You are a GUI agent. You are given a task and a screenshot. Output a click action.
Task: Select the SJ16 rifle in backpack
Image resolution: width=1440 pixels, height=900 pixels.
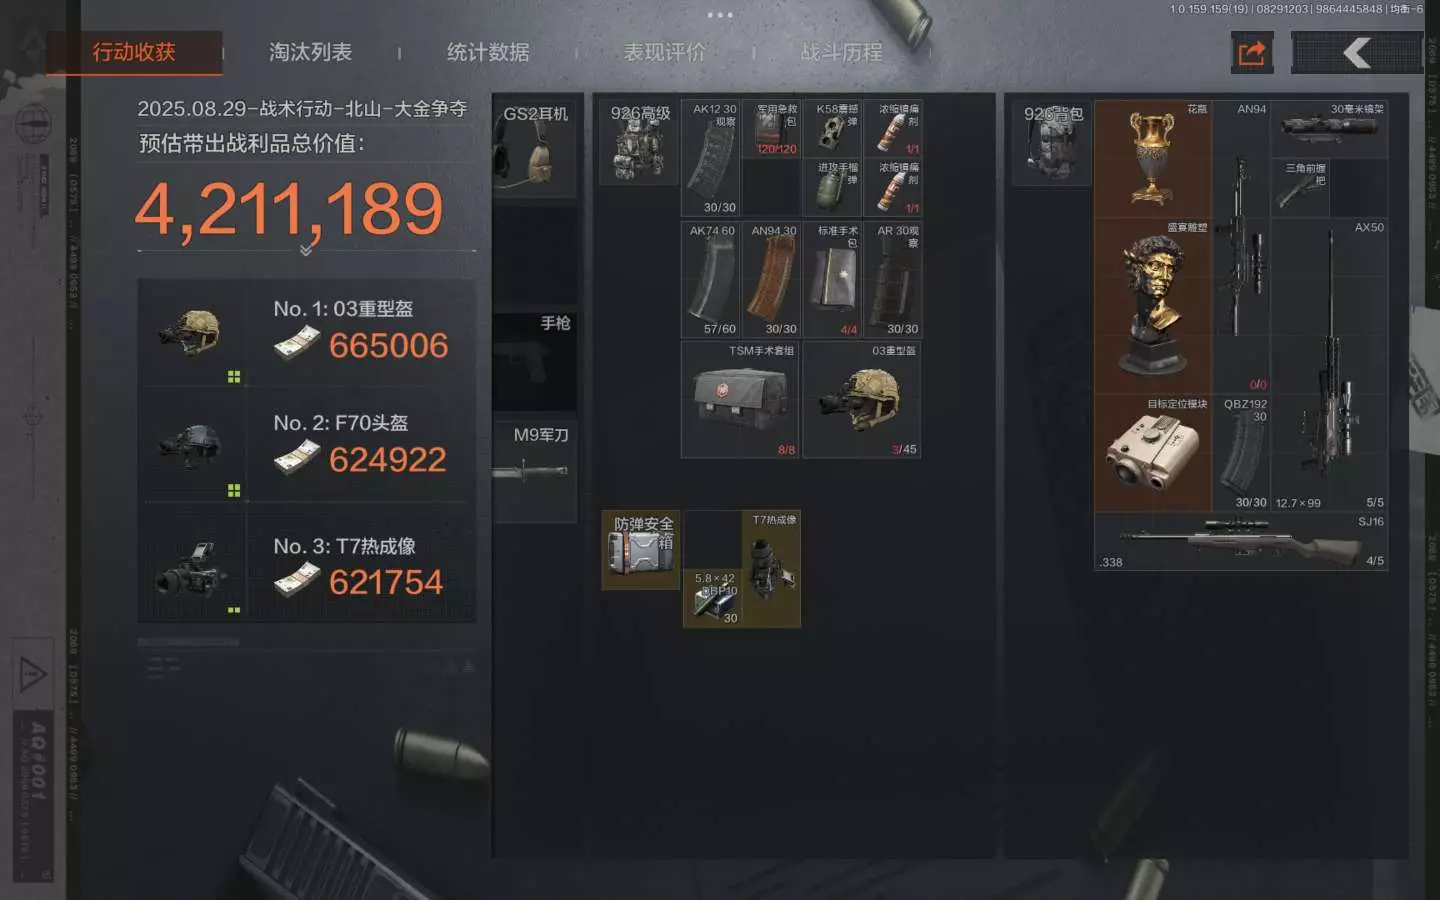click(1241, 542)
